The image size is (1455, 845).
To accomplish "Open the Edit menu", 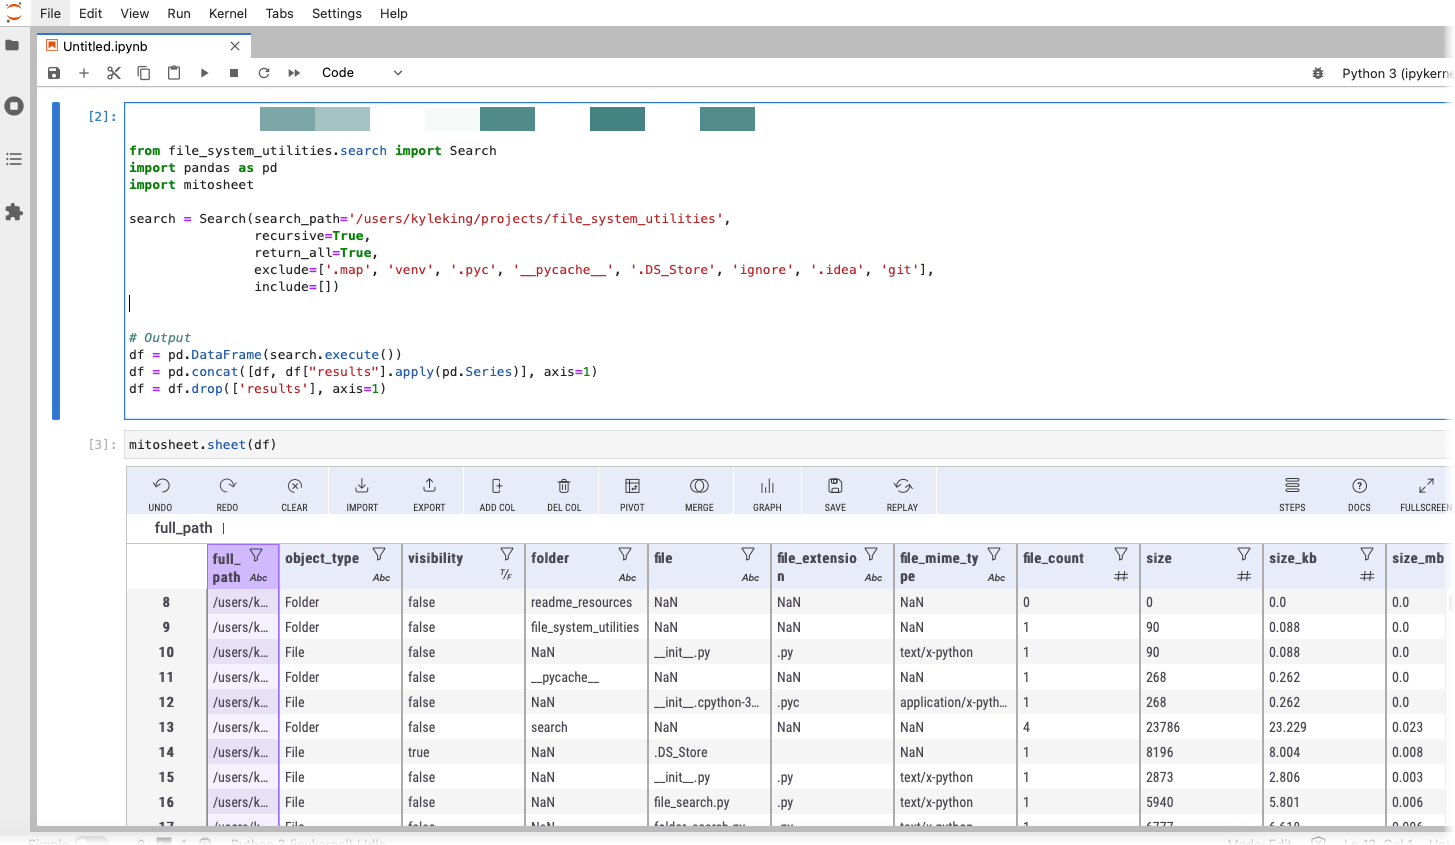I will [x=90, y=13].
